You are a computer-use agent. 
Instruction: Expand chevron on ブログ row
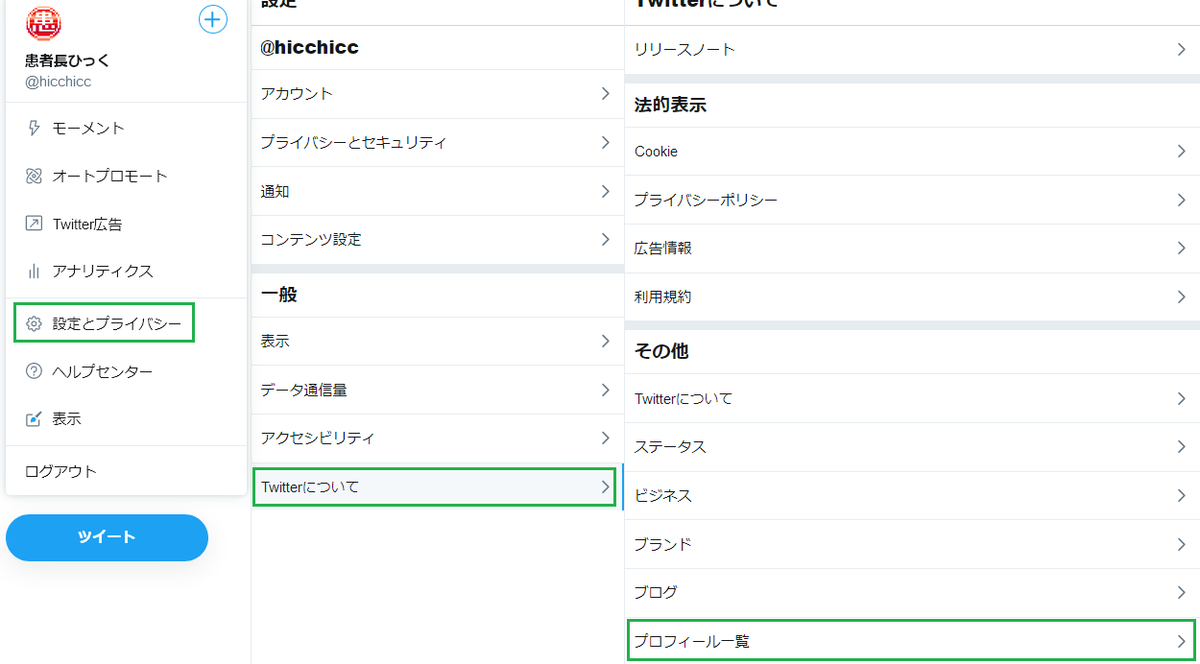(x=1181, y=592)
